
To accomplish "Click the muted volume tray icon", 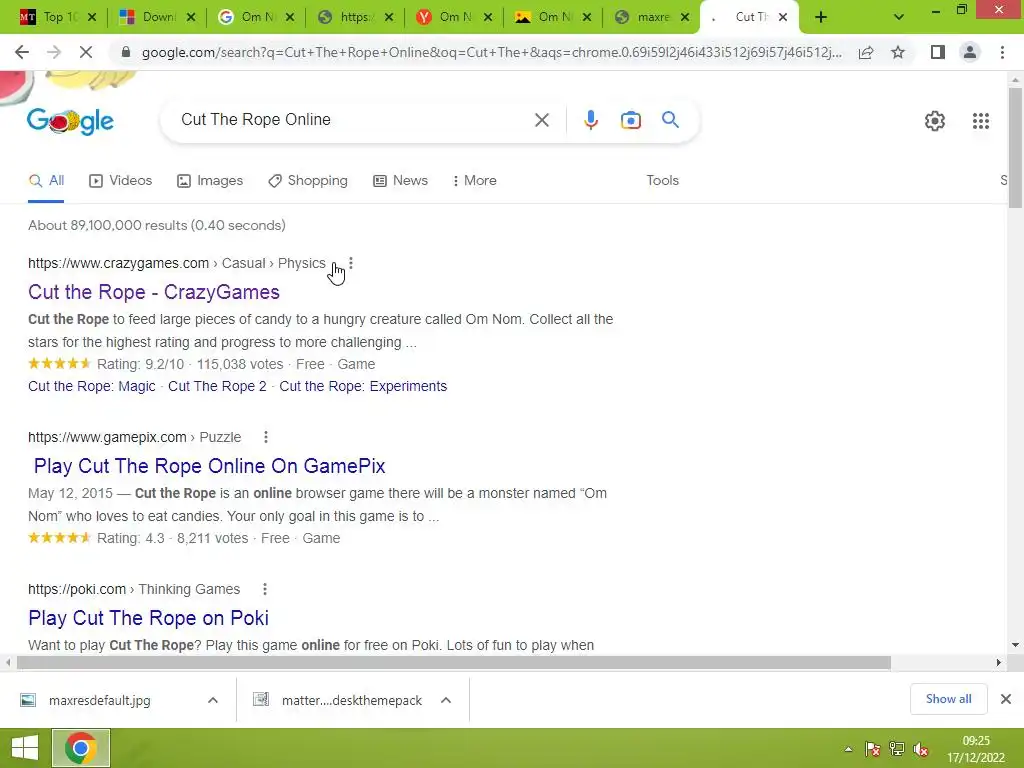I will [921, 749].
